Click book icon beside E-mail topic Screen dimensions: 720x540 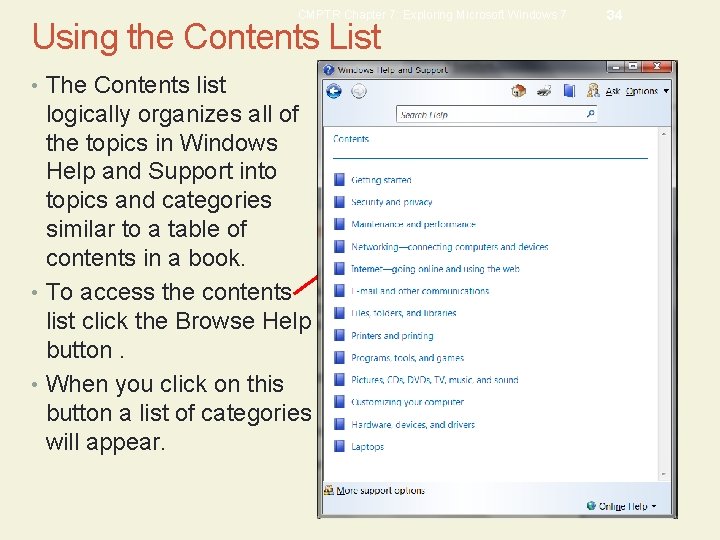[339, 290]
